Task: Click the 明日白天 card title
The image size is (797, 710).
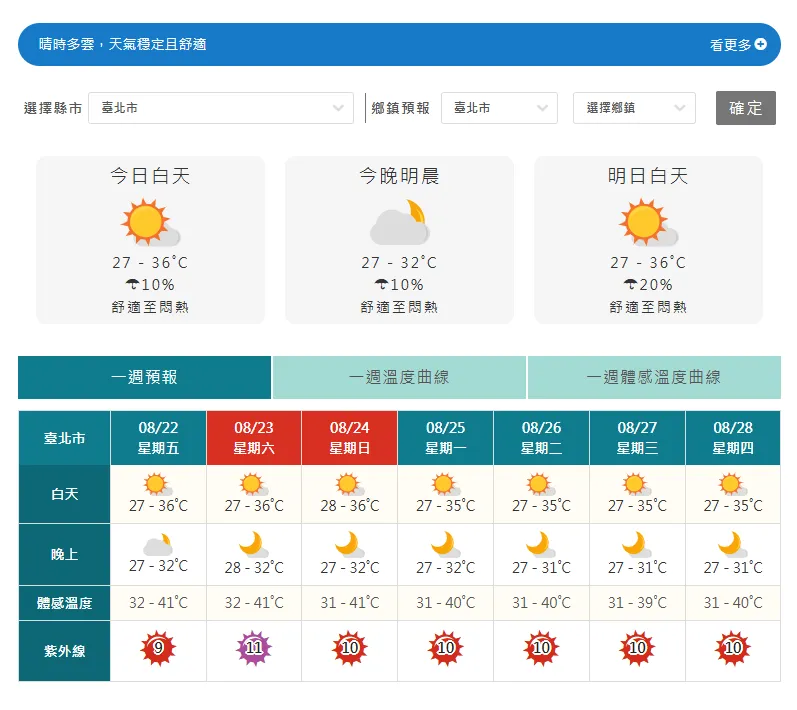Action: click(648, 176)
